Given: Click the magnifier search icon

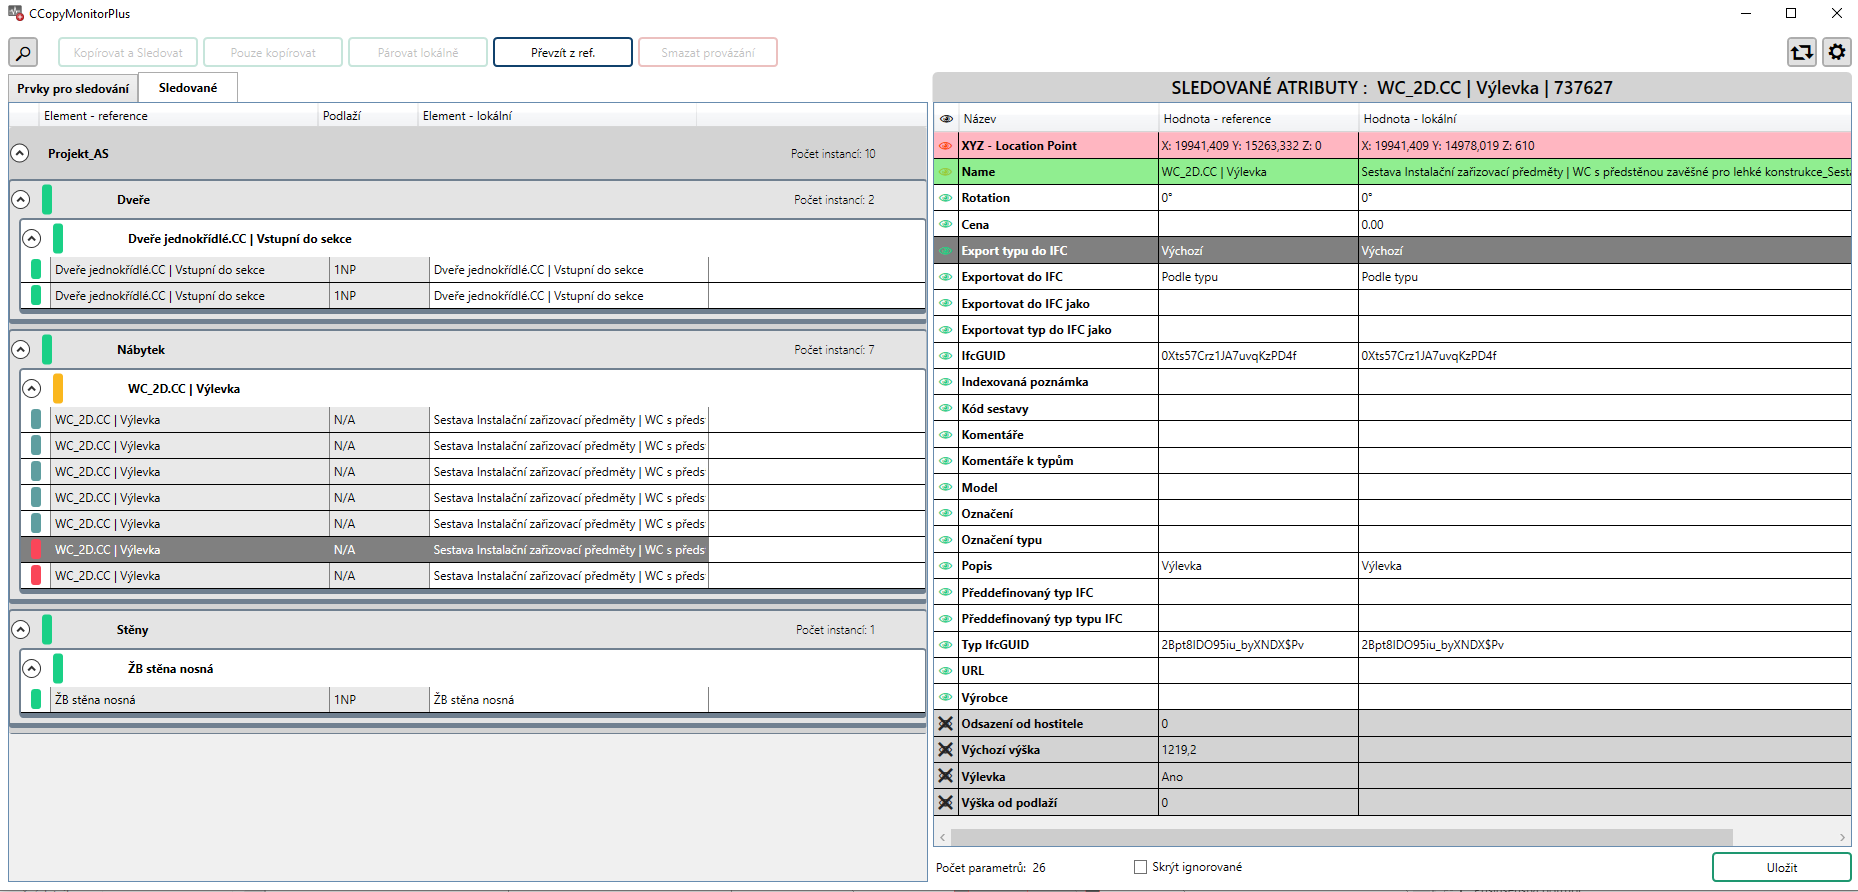Looking at the screenshot, I should point(23,52).
